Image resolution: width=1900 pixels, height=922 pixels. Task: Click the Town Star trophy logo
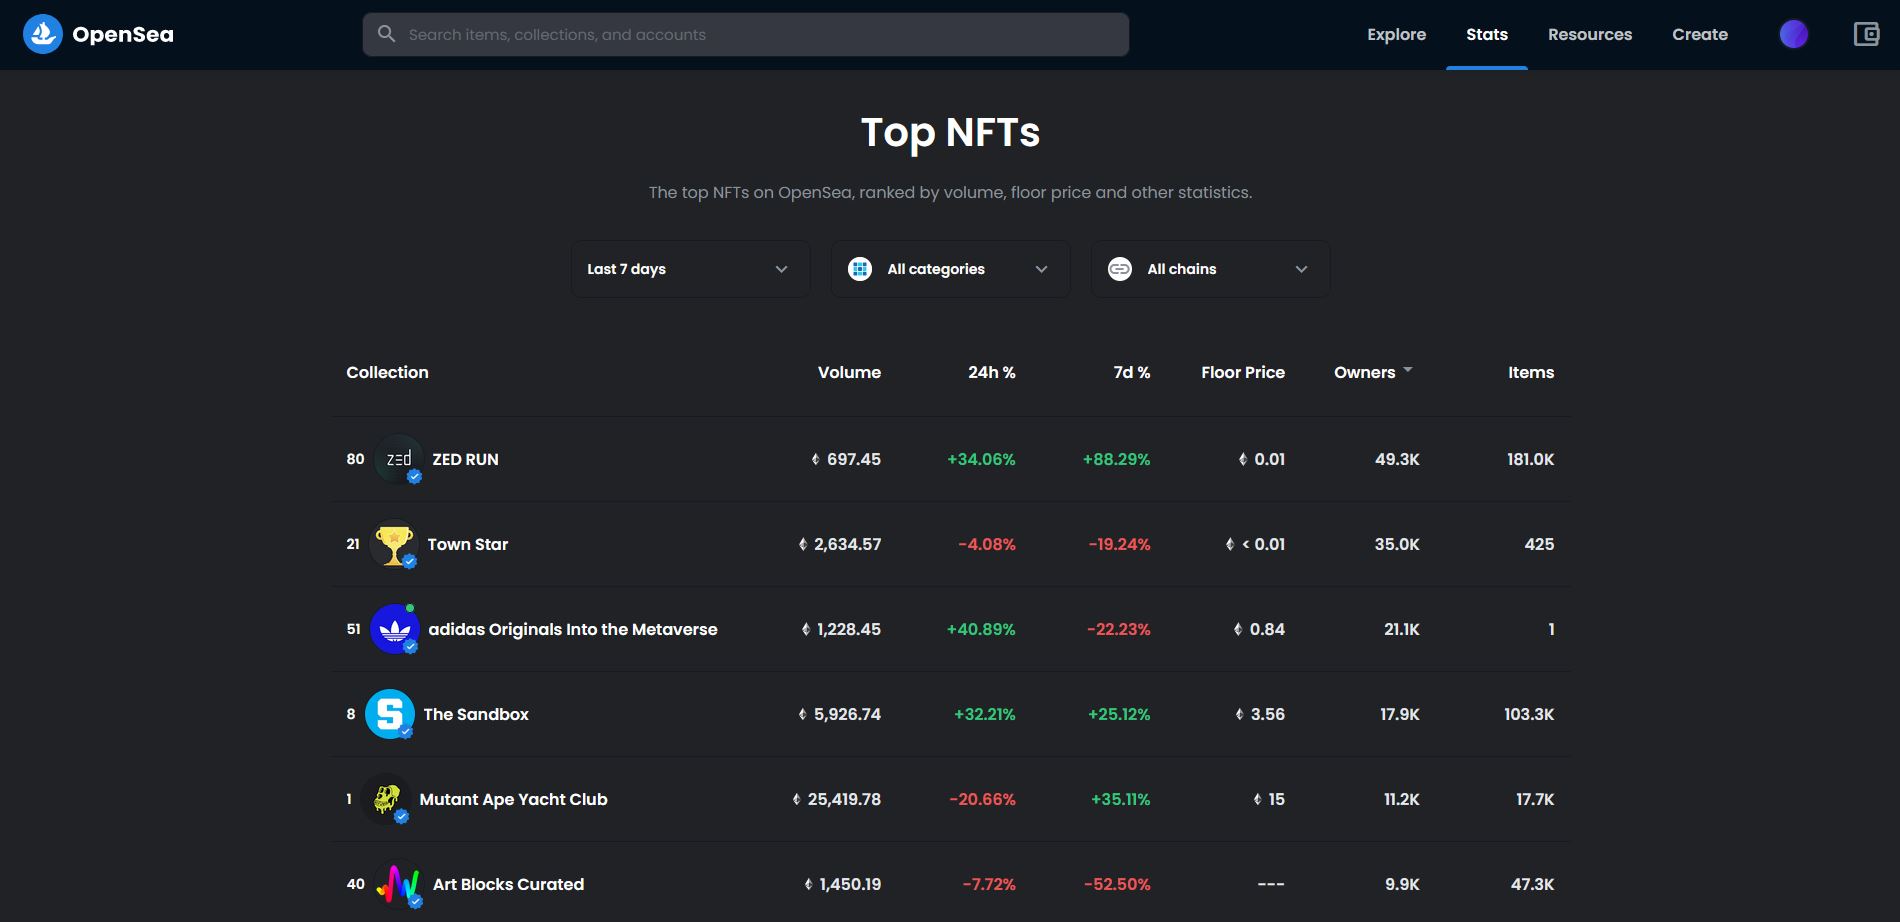point(394,544)
